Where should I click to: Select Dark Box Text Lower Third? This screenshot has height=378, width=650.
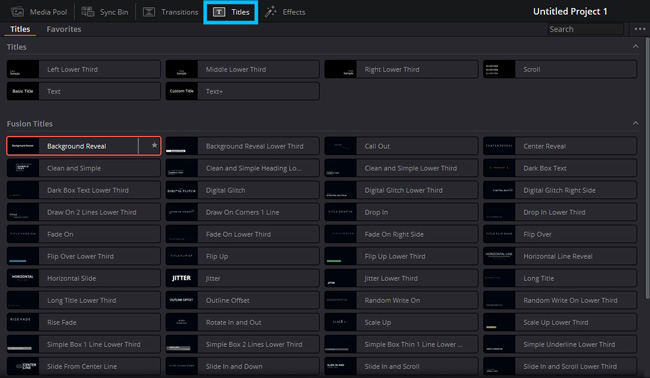pyautogui.click(x=84, y=190)
